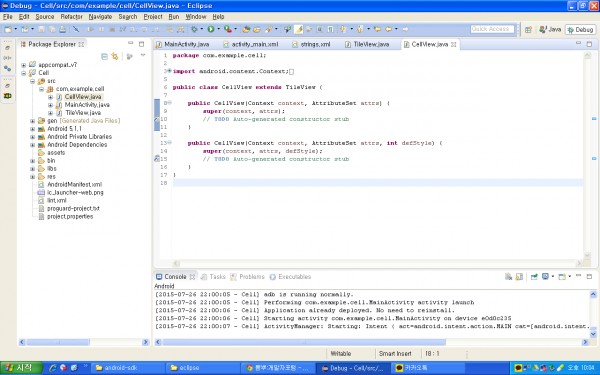Select CellView.java in Package Explorer
The height and width of the screenshot is (375, 600).
coord(83,97)
